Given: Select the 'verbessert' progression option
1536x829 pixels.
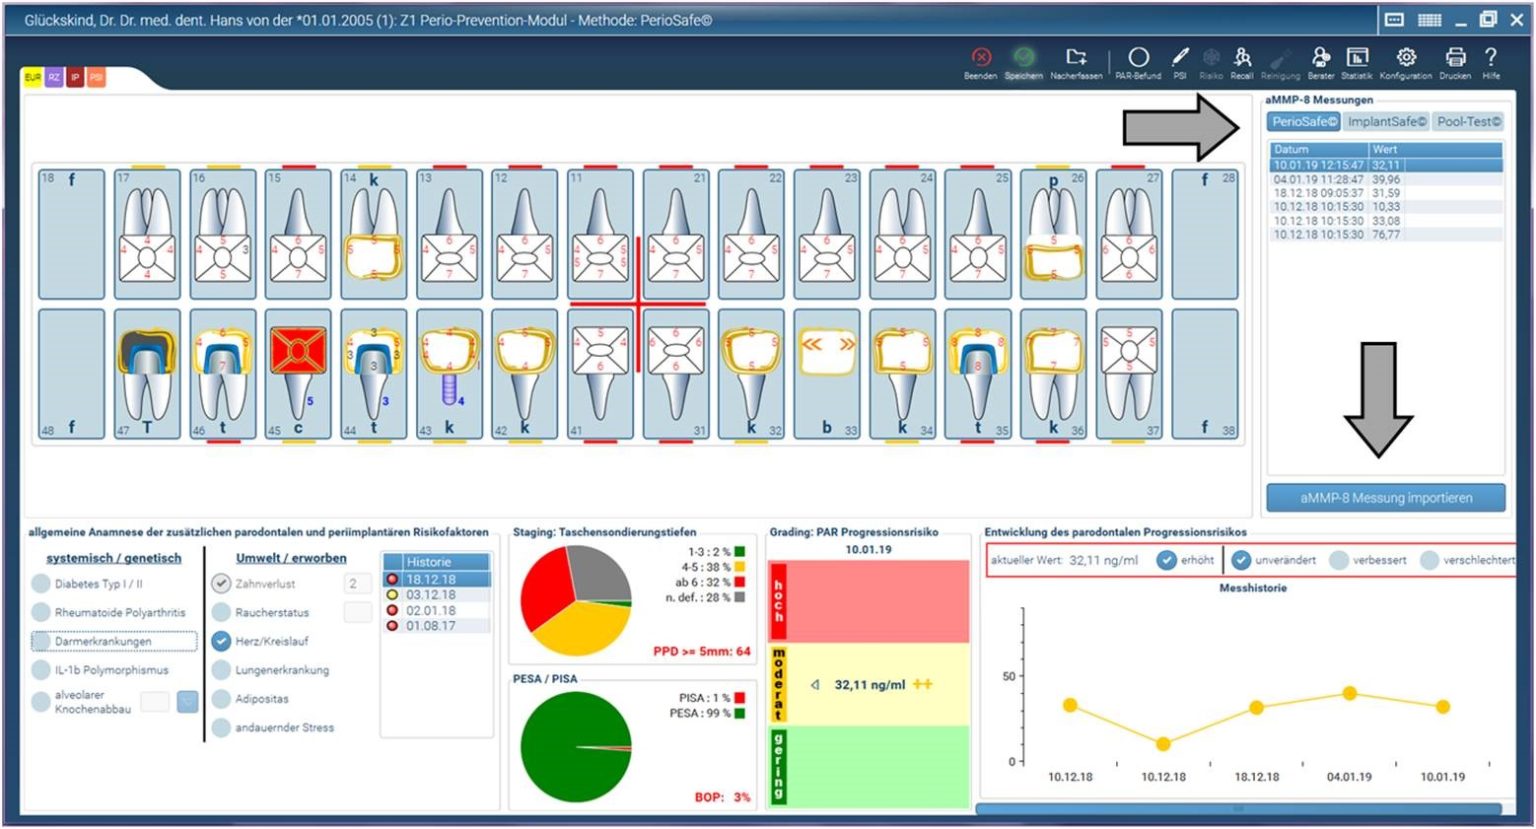Looking at the screenshot, I should tap(1339, 560).
